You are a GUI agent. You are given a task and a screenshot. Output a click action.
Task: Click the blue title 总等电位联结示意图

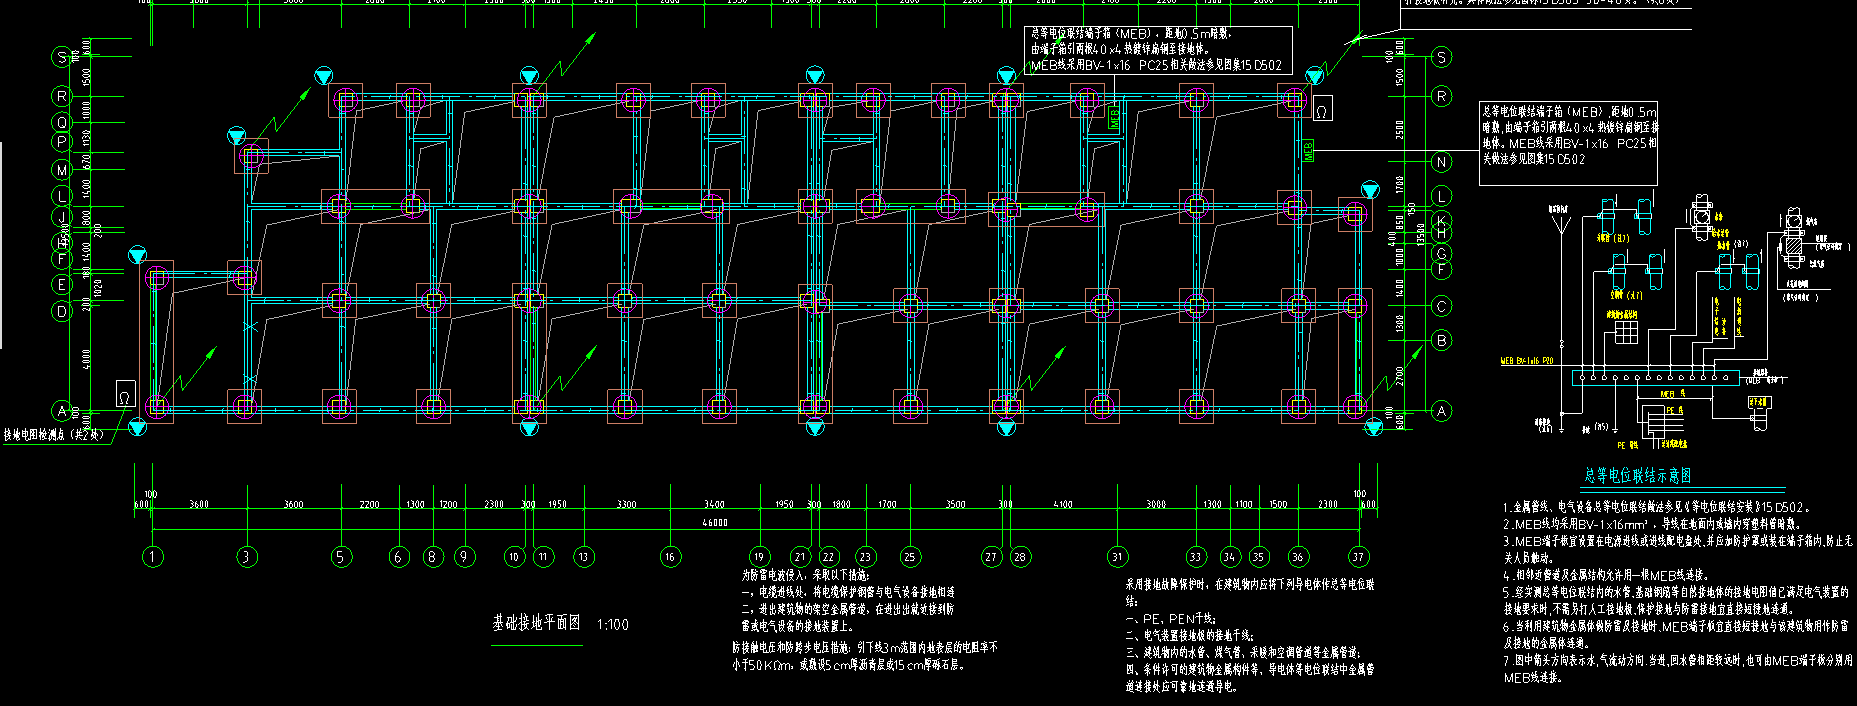coord(1637,476)
